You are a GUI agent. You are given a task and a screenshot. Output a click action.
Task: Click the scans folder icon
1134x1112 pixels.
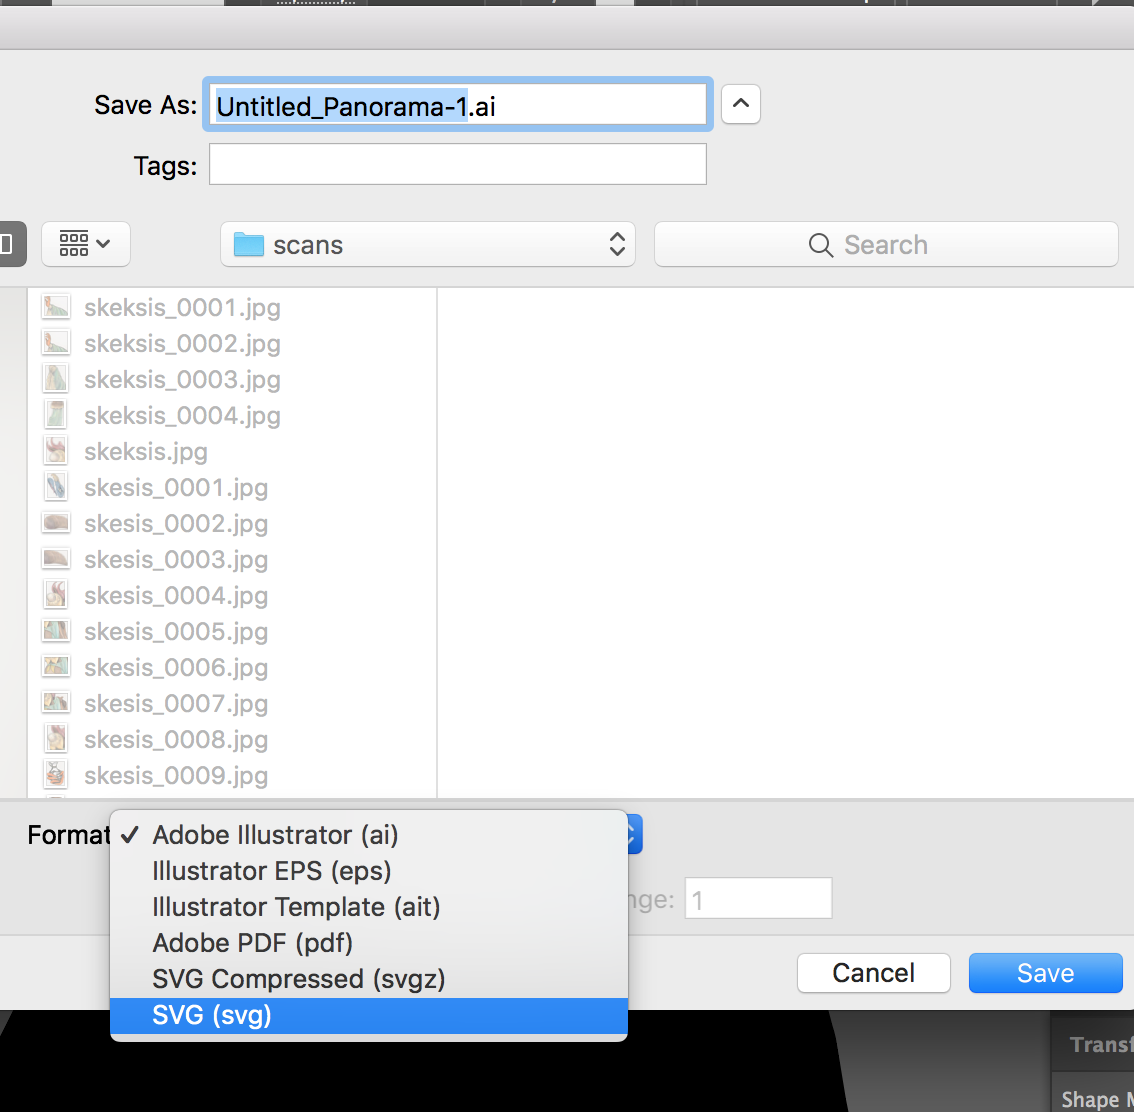point(249,244)
